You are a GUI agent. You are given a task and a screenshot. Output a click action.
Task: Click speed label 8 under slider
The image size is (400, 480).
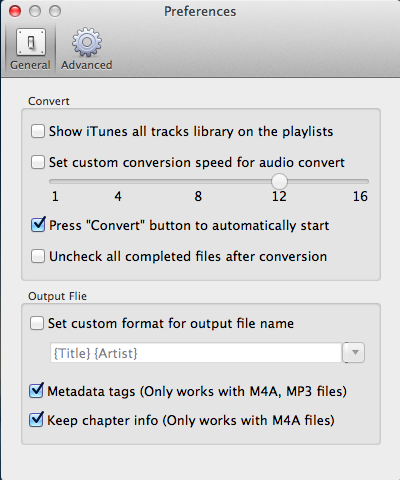pos(198,196)
